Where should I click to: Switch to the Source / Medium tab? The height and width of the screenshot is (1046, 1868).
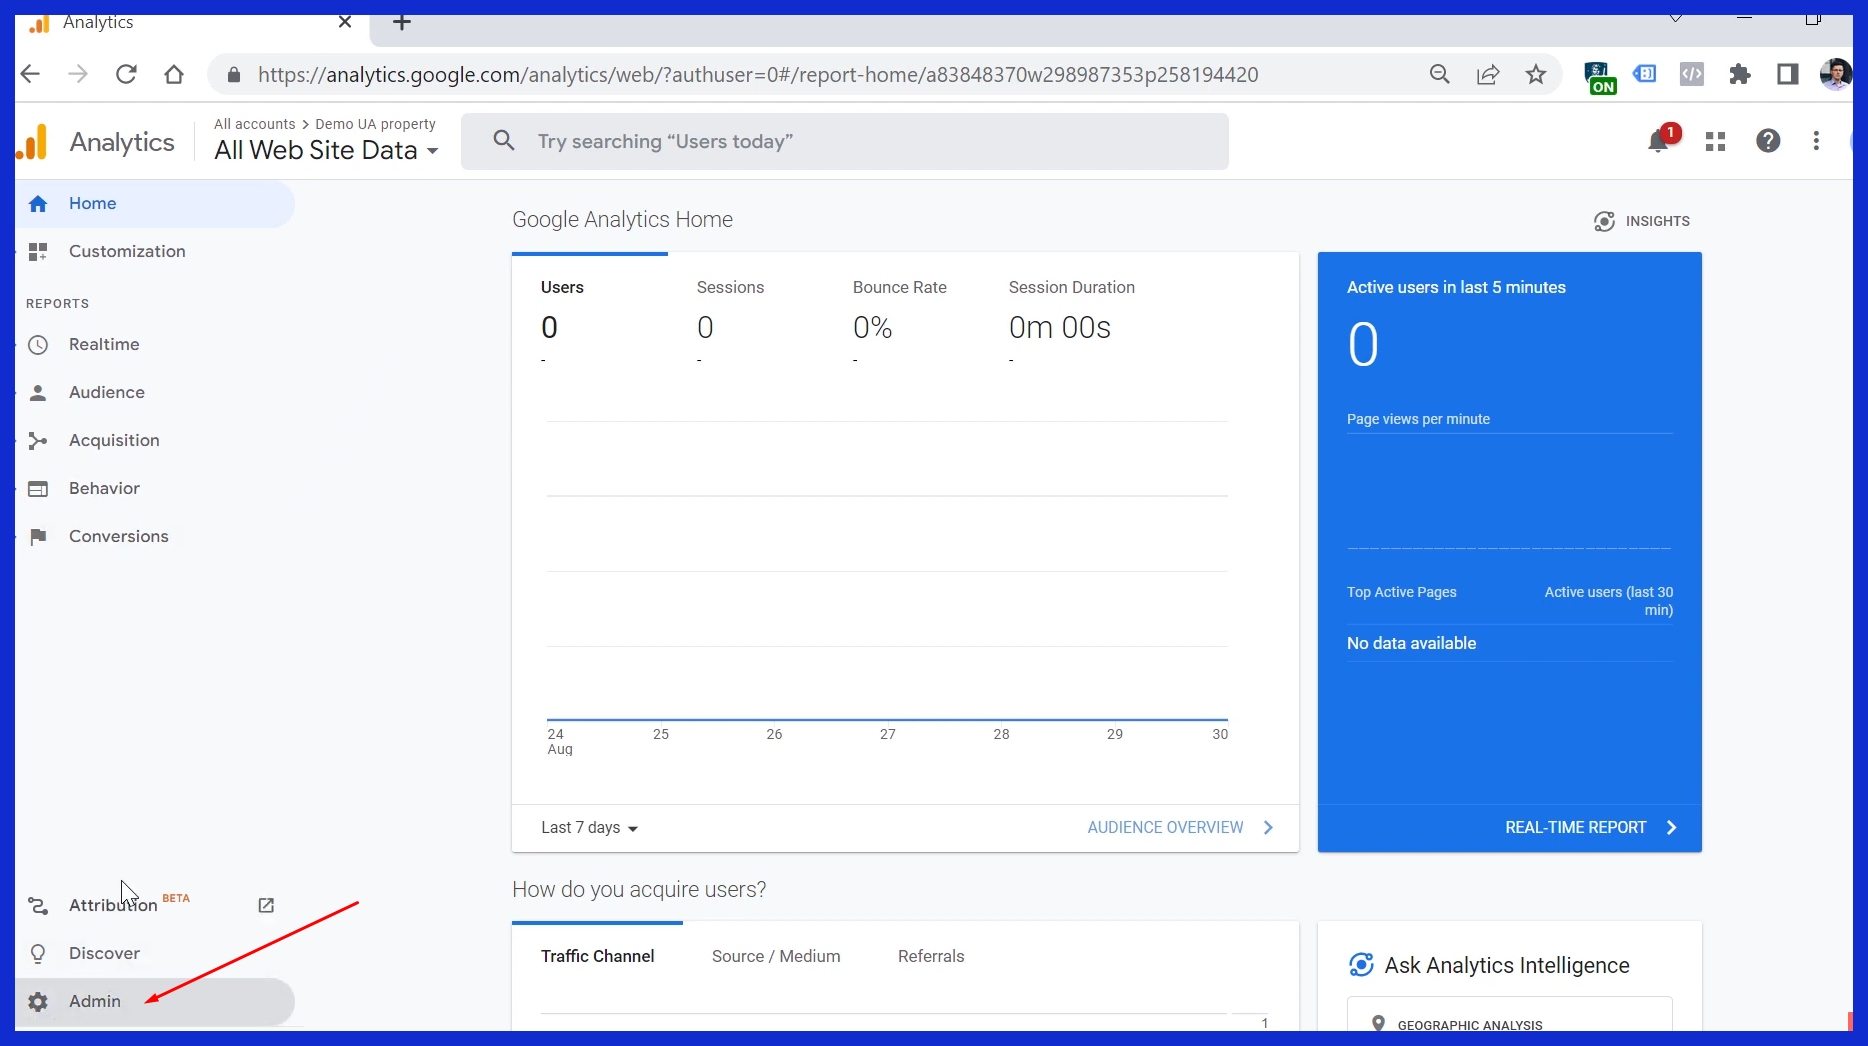click(x=776, y=957)
